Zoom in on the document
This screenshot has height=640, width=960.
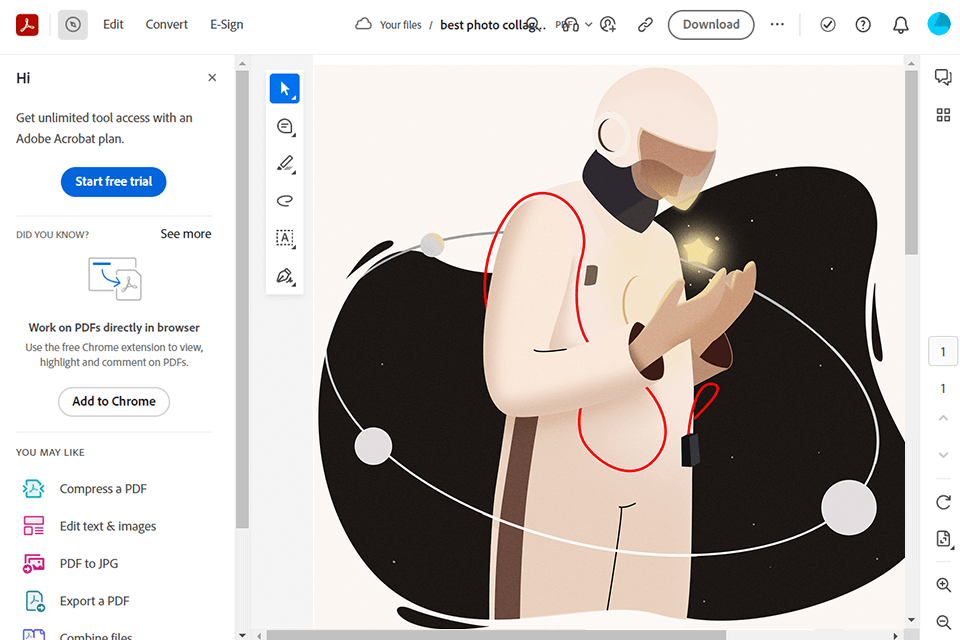point(943,585)
